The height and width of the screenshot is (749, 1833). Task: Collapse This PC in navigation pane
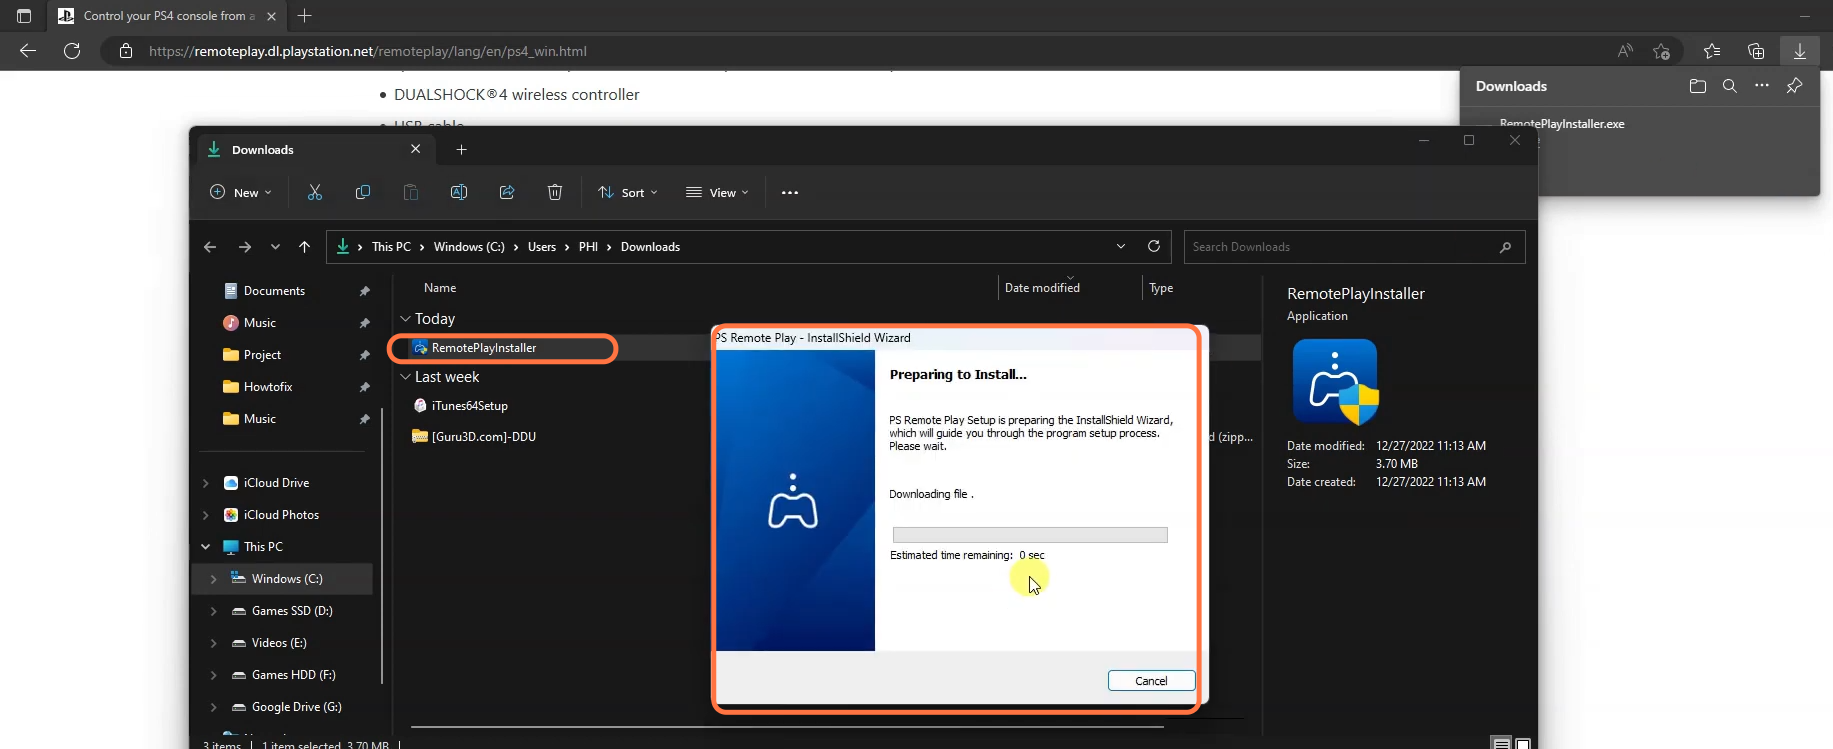206,547
